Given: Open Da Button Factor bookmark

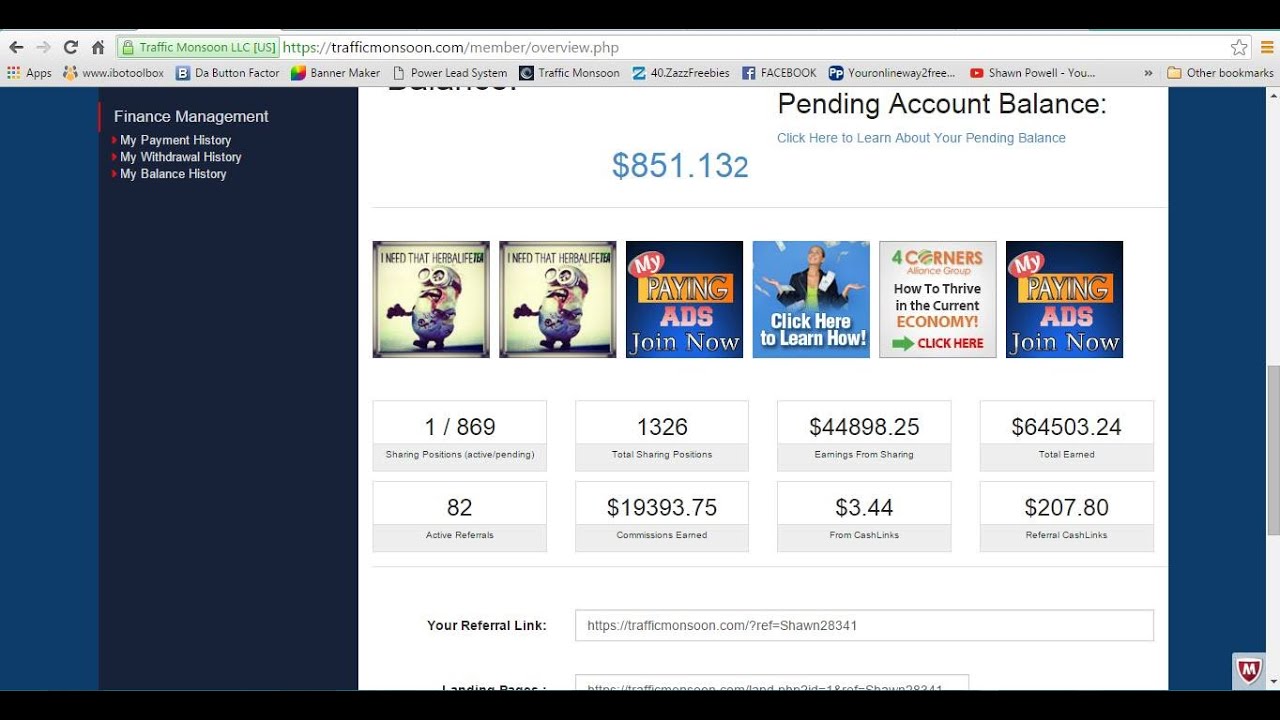Looking at the screenshot, I should (x=228, y=73).
